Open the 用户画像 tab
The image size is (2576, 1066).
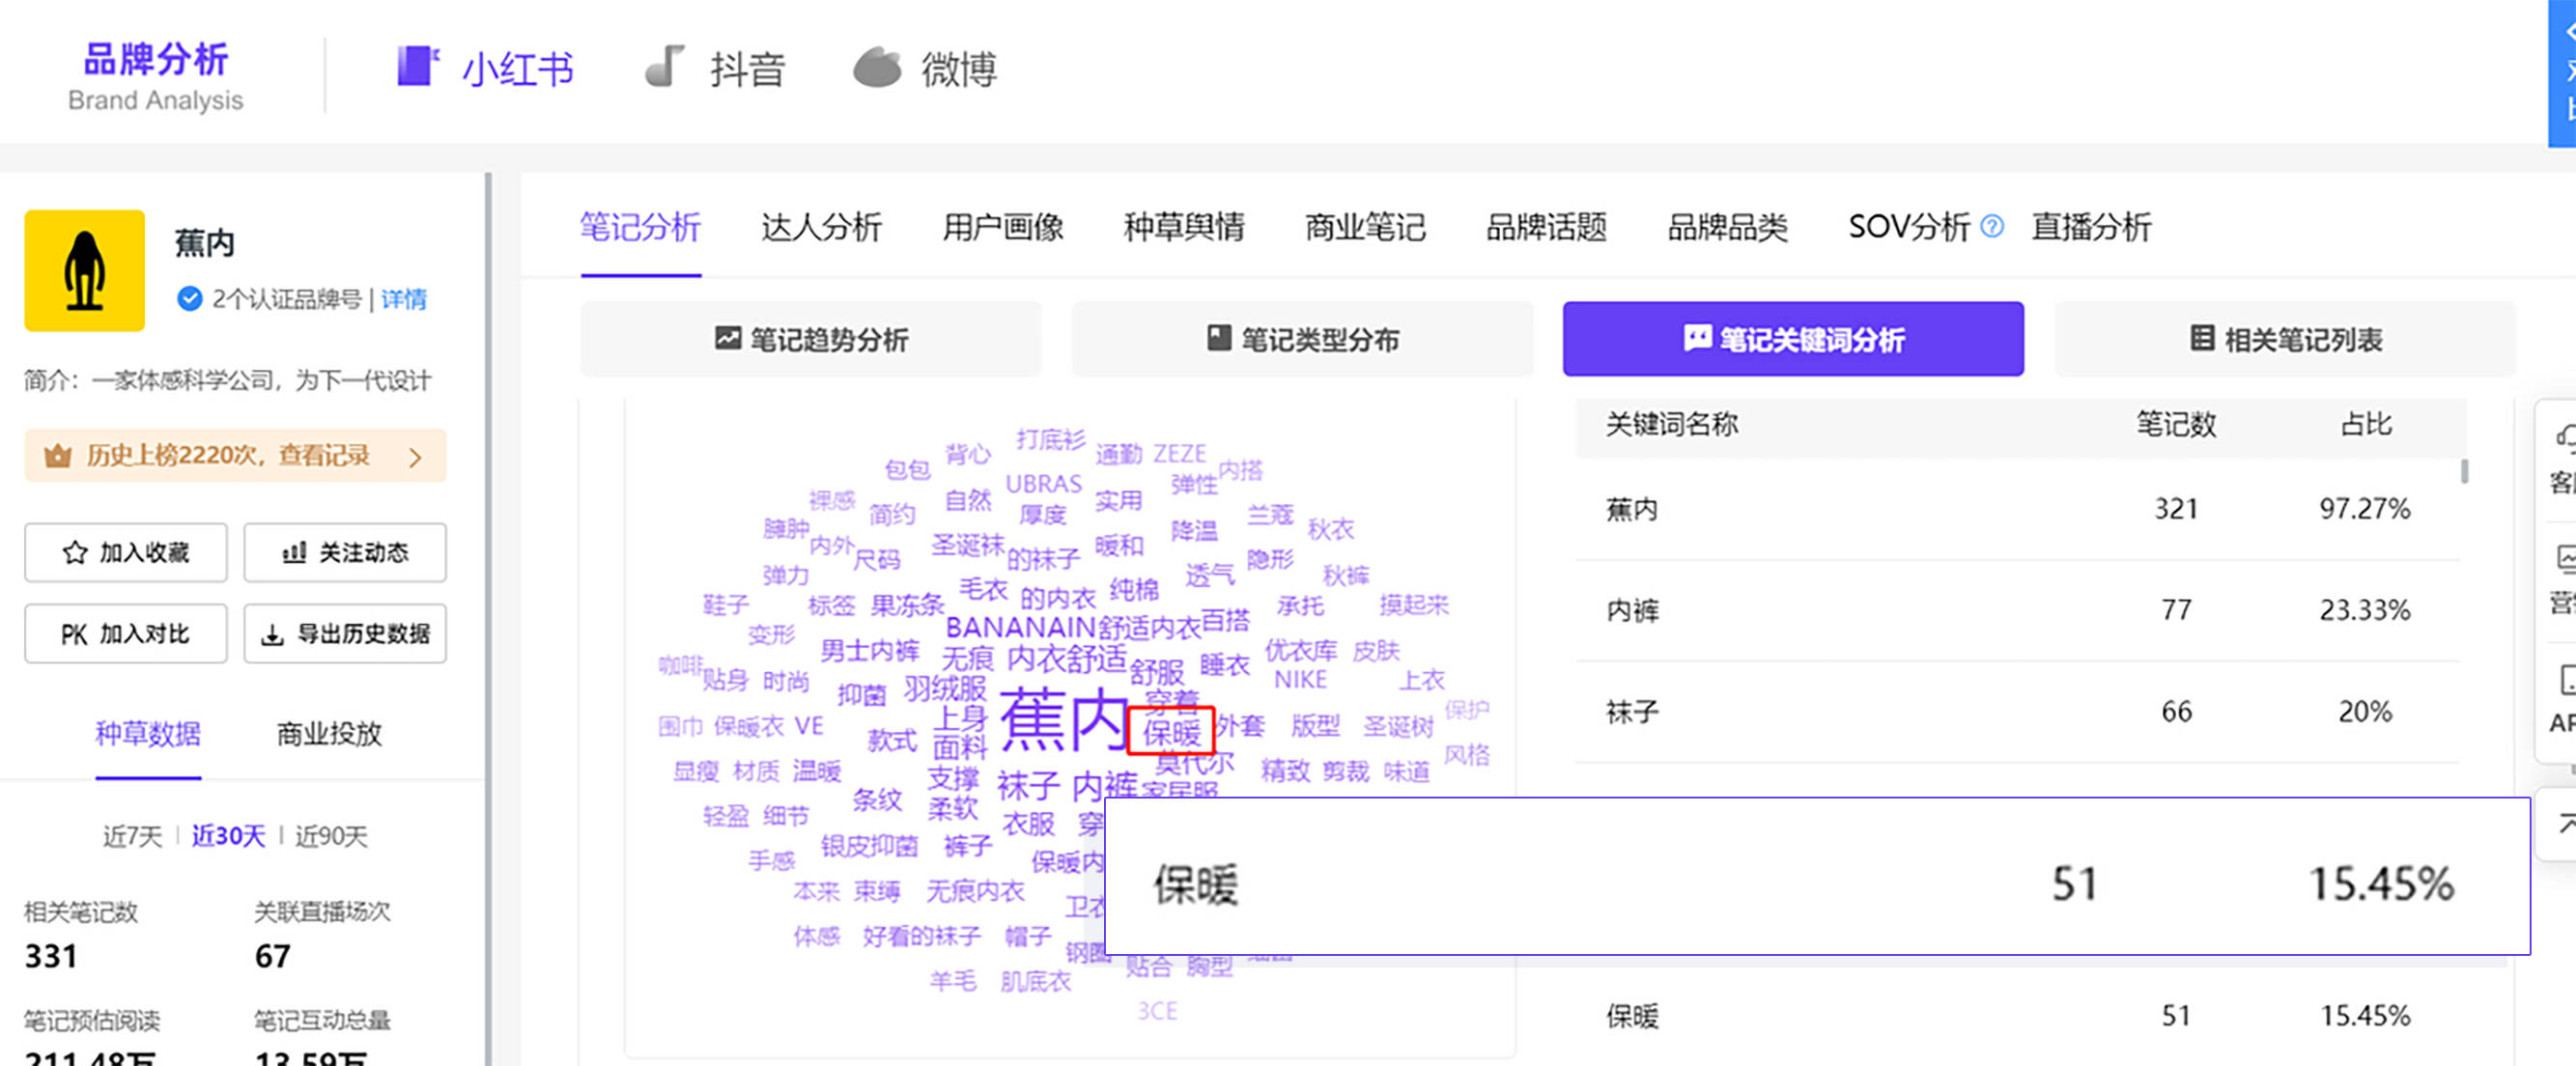(1003, 227)
